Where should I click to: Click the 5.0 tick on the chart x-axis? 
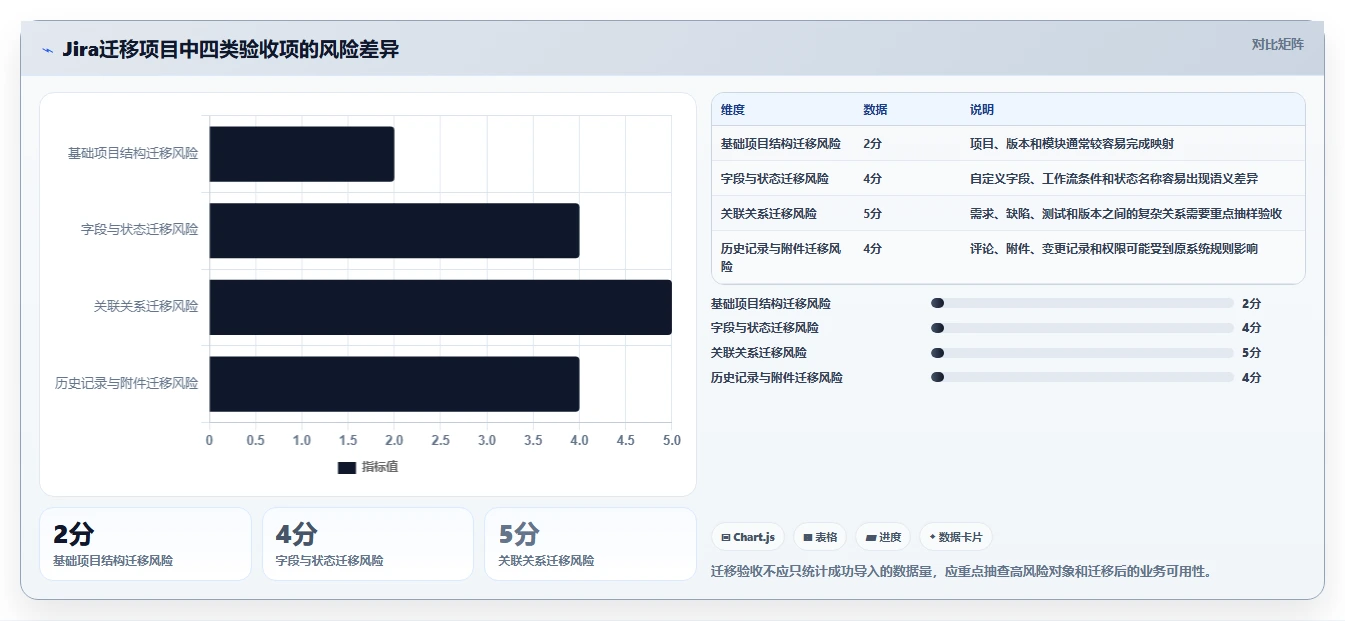tap(671, 440)
